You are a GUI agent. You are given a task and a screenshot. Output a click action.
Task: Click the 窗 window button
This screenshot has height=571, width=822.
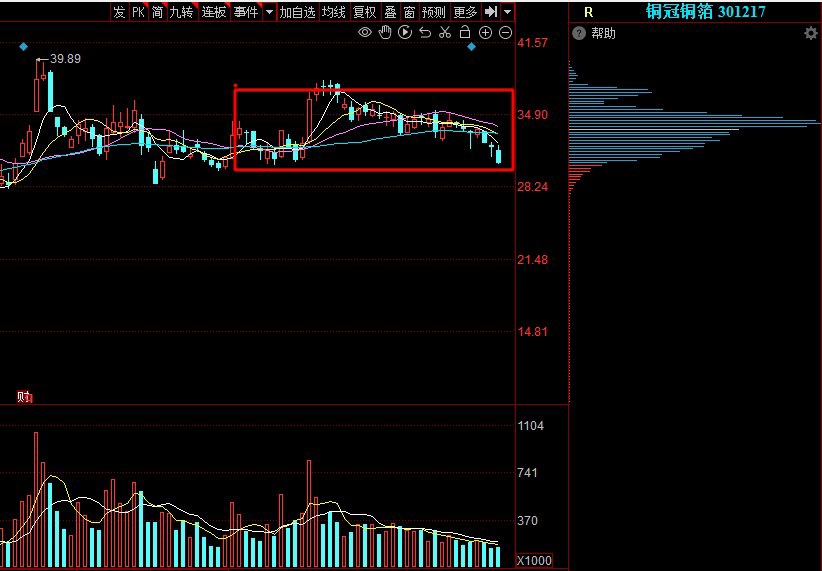pyautogui.click(x=409, y=12)
